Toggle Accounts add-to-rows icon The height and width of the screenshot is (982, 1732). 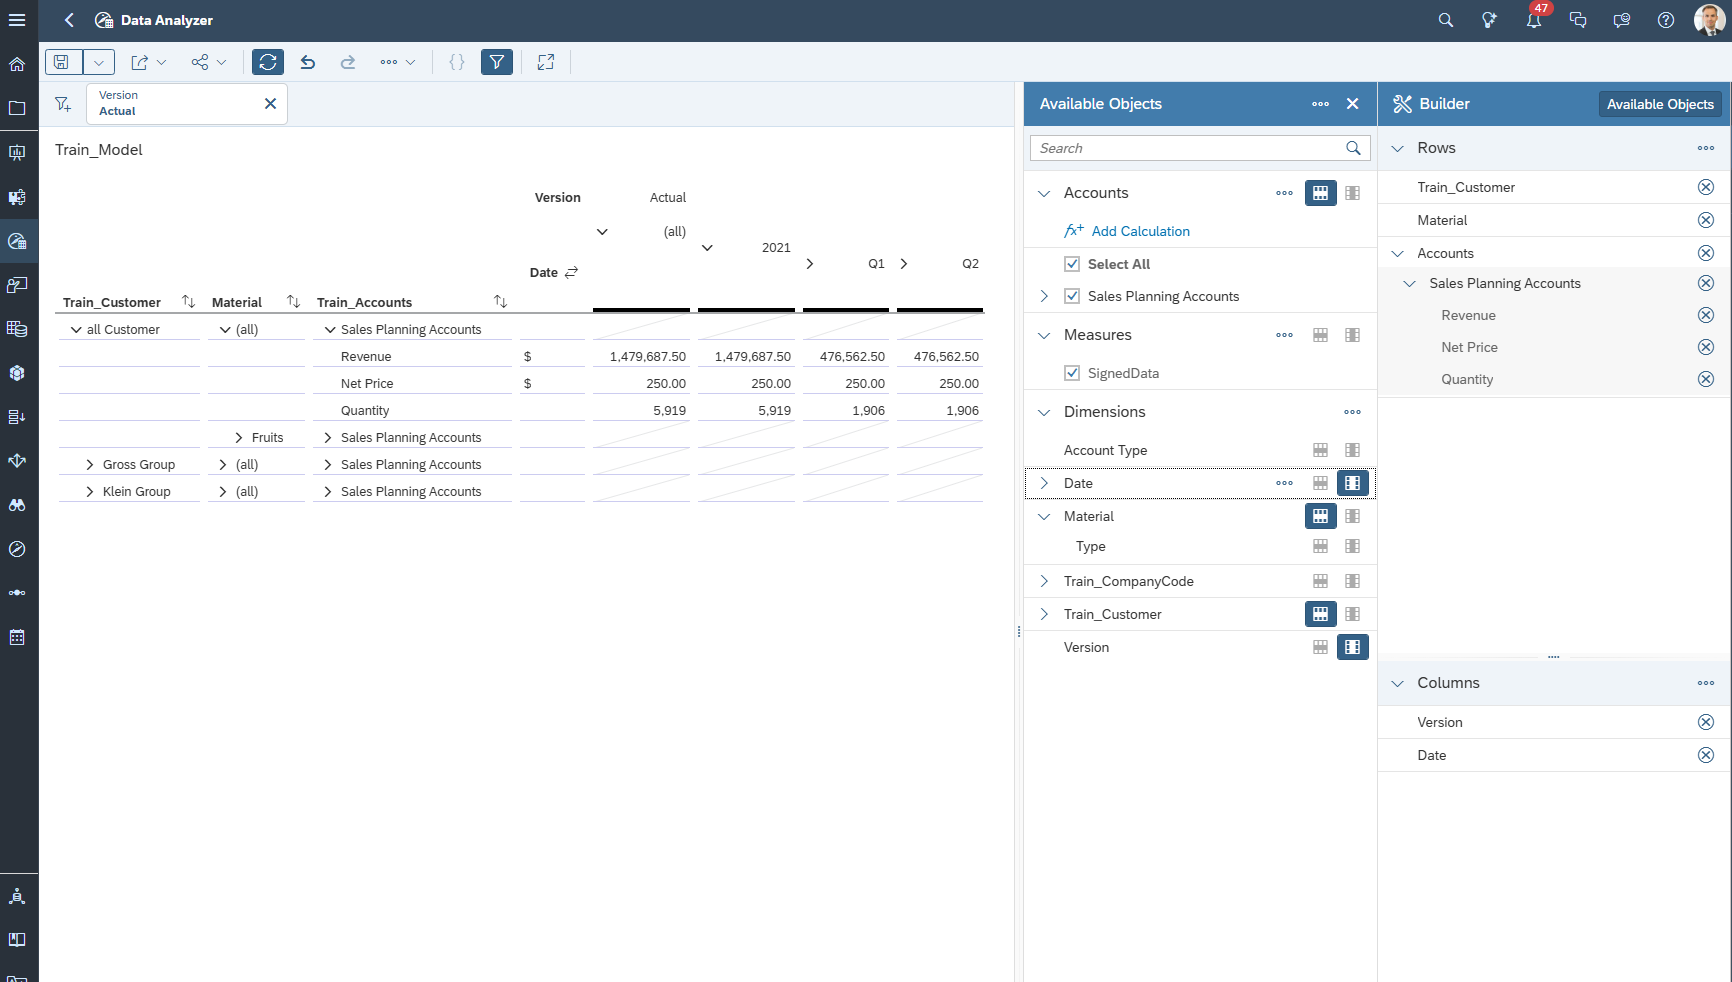coord(1321,193)
